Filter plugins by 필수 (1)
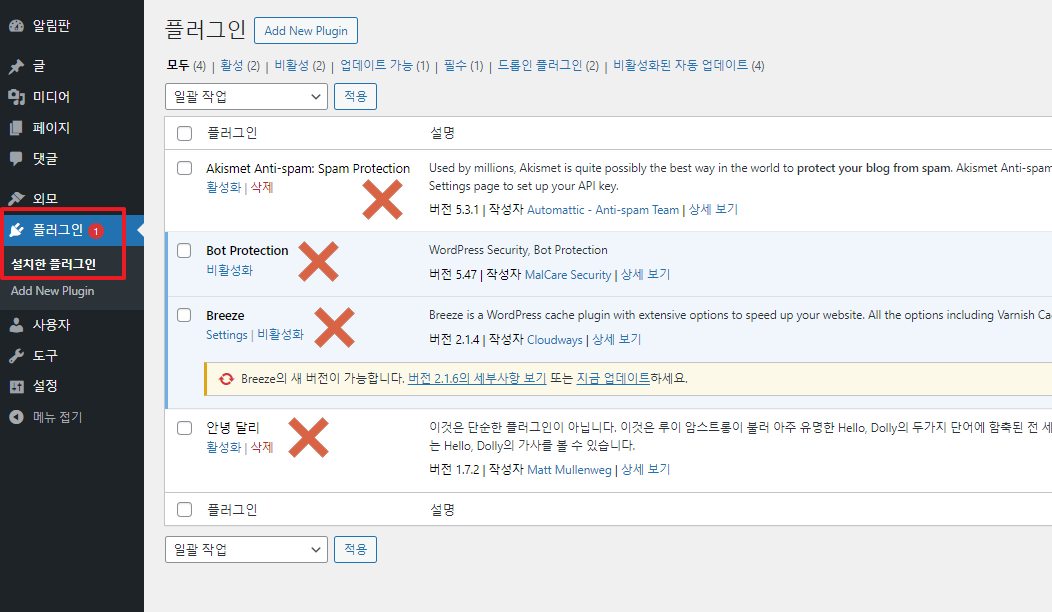 coord(464,65)
